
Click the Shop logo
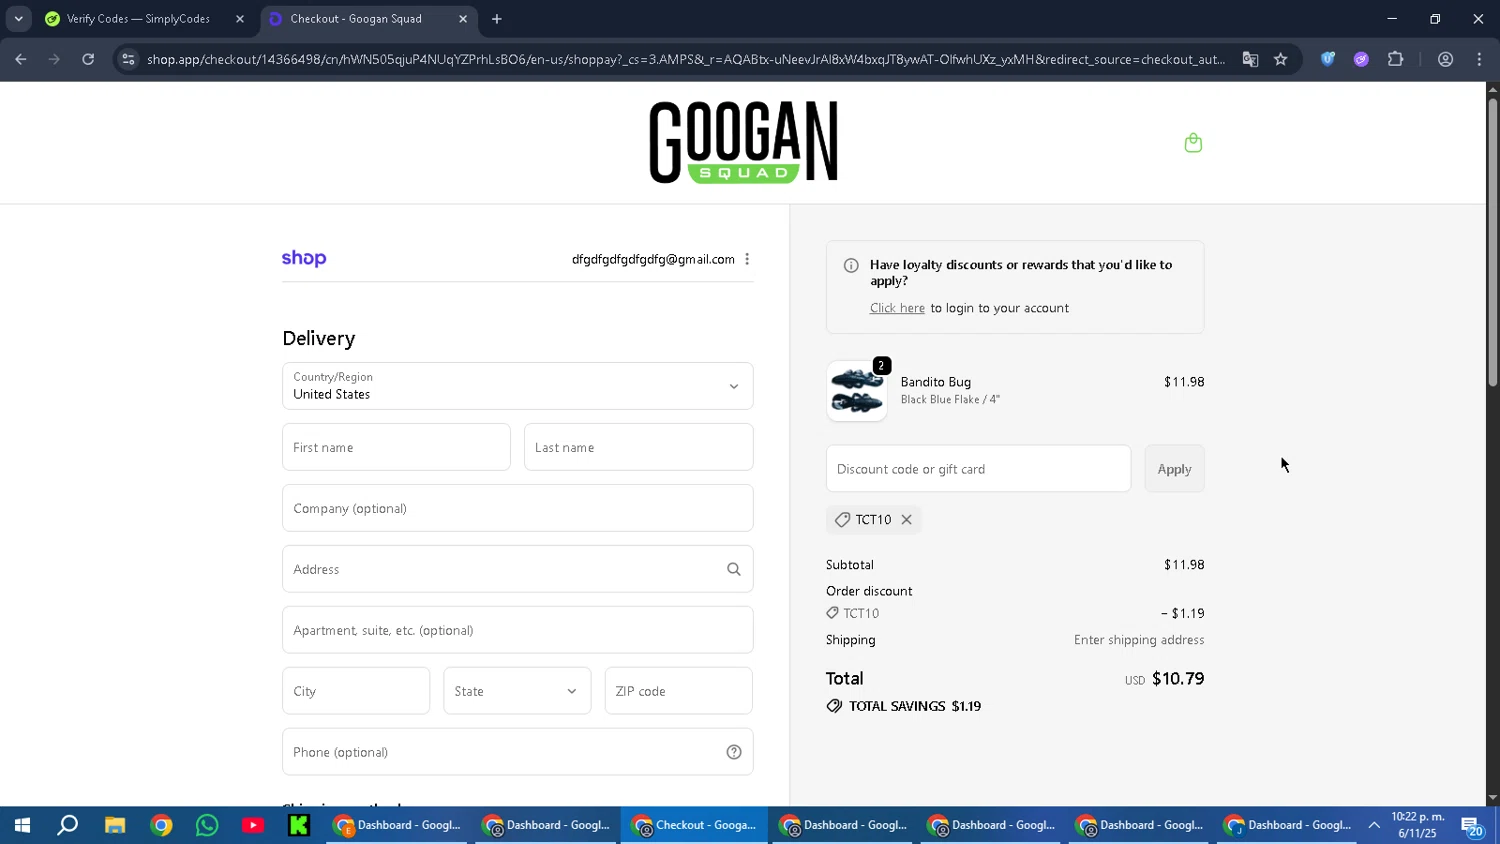(x=304, y=258)
